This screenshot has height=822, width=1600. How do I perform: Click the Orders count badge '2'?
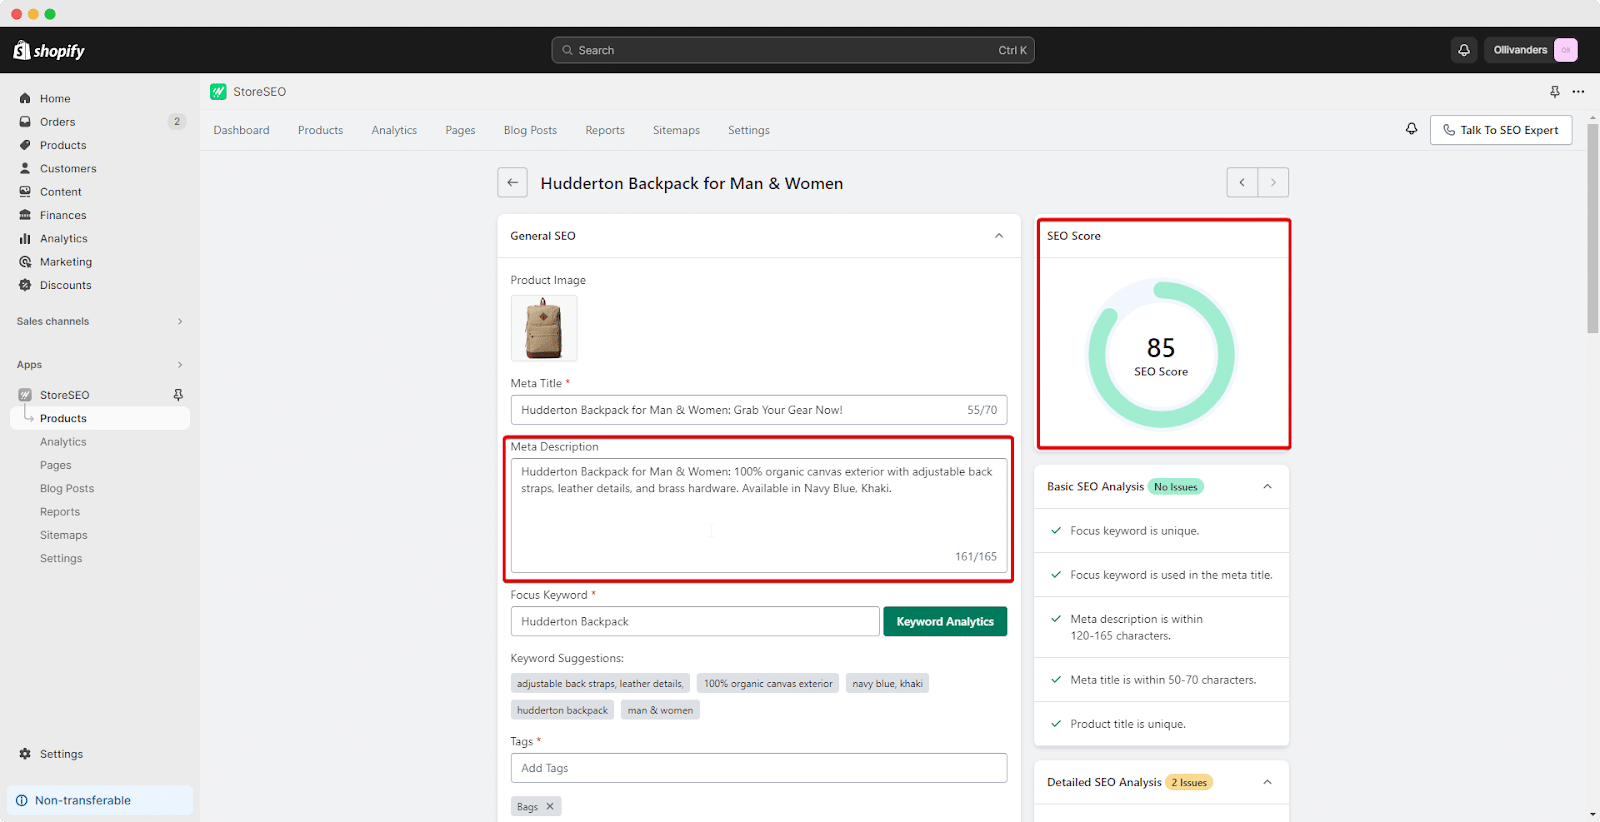177,122
